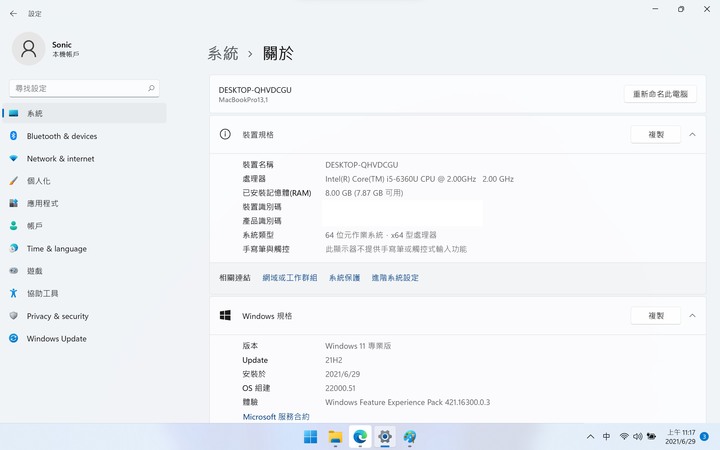
Task: Click the 系統 monitor icon in sidebar
Action: [x=14, y=113]
